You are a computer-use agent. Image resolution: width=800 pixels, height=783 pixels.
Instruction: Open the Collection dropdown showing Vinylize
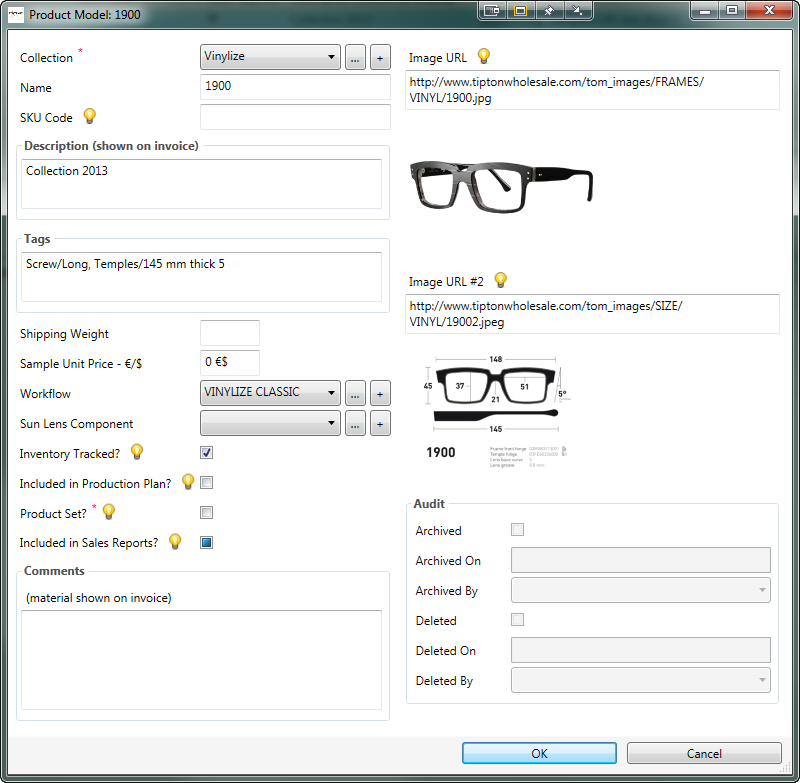pyautogui.click(x=270, y=57)
